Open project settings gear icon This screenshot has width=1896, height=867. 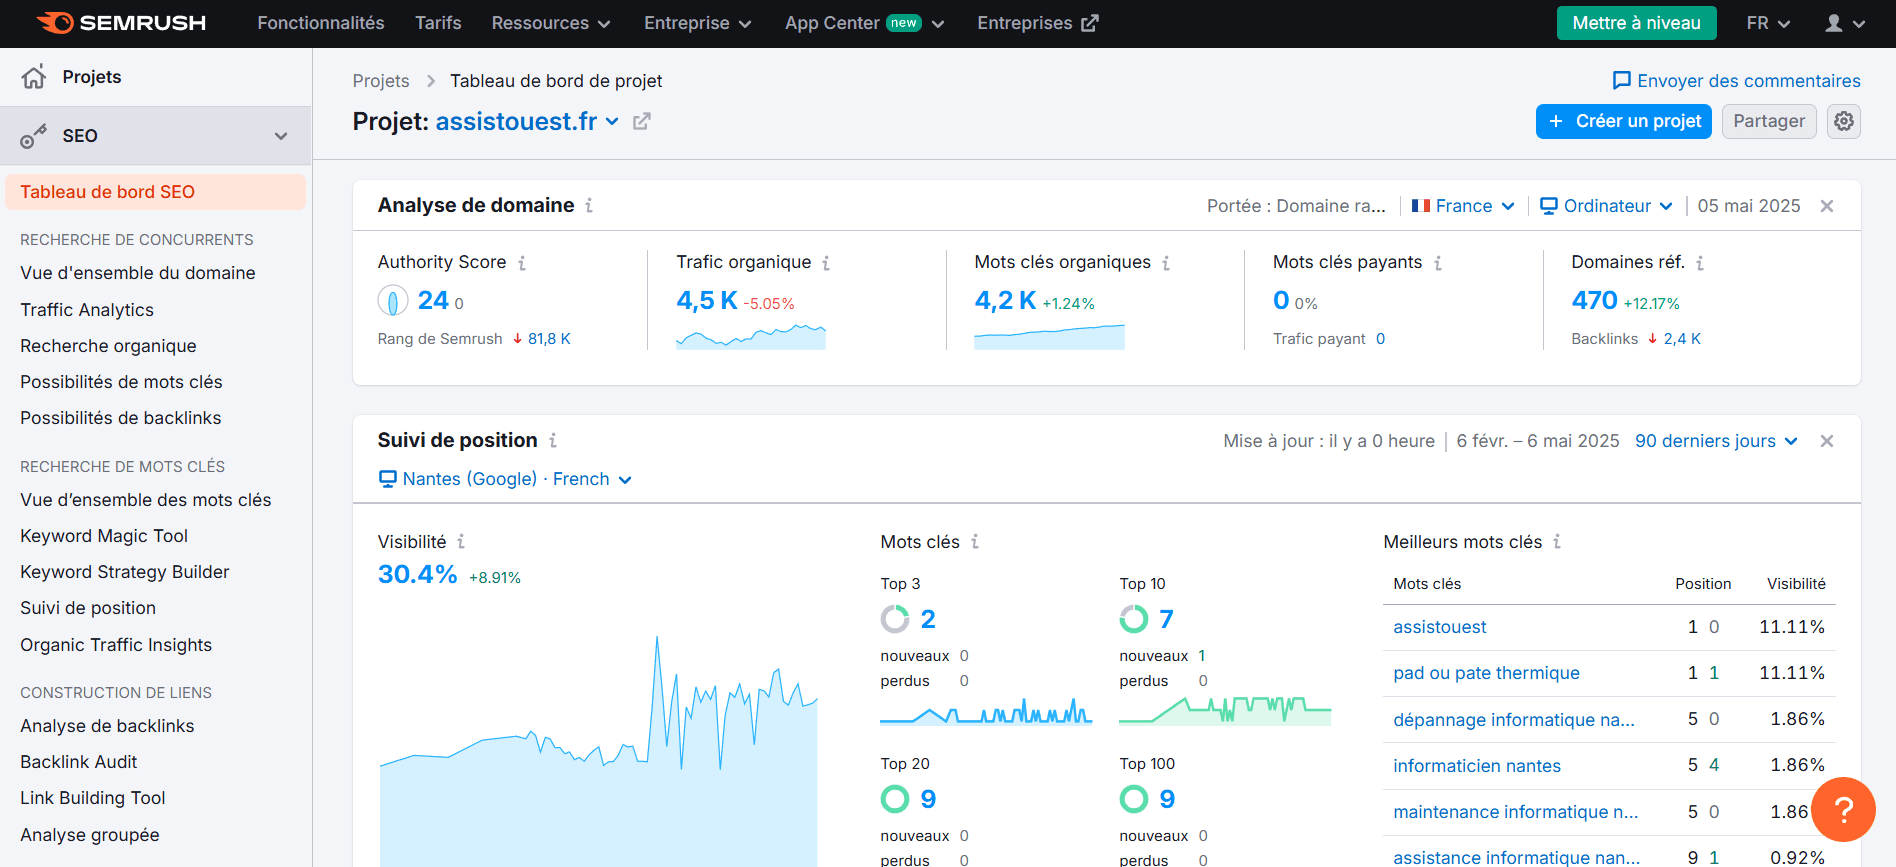pyautogui.click(x=1843, y=121)
